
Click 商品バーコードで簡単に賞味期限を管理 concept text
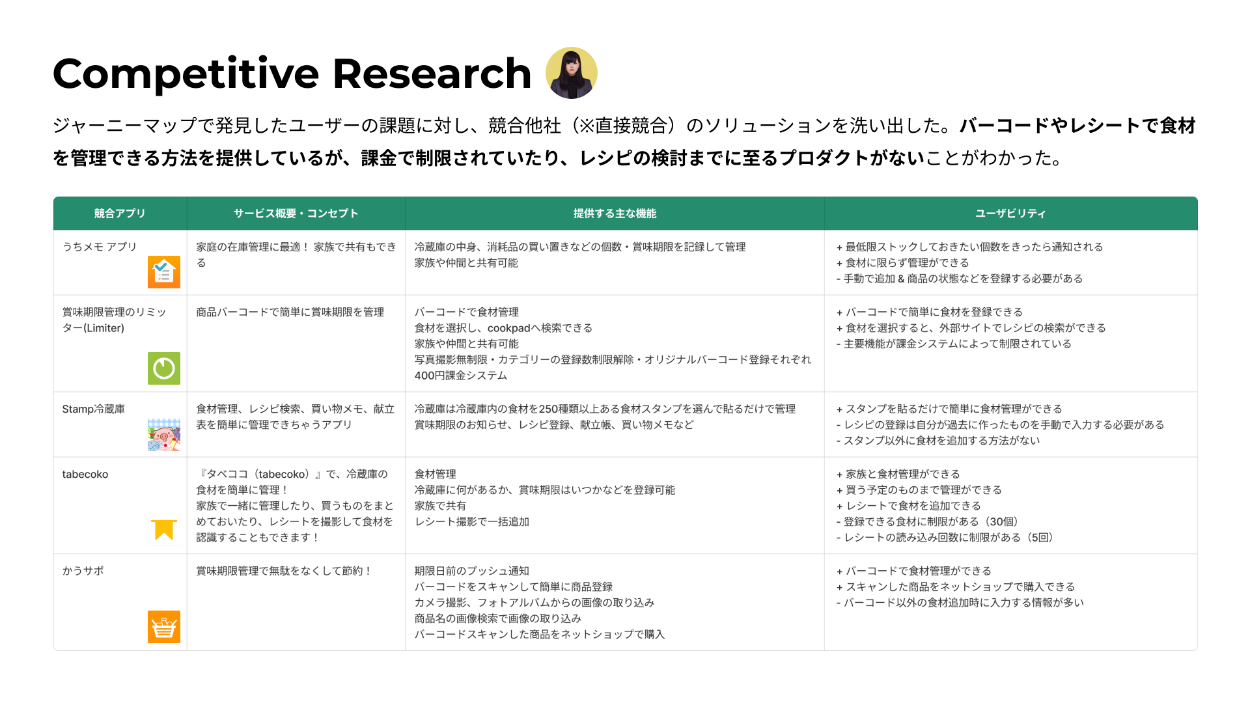(290, 312)
